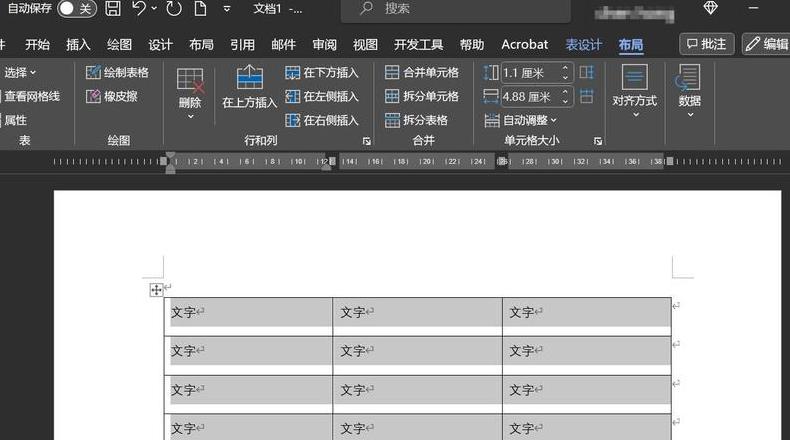Open the 帮助 (Help) tab
The width and height of the screenshot is (790, 440).
point(472,44)
